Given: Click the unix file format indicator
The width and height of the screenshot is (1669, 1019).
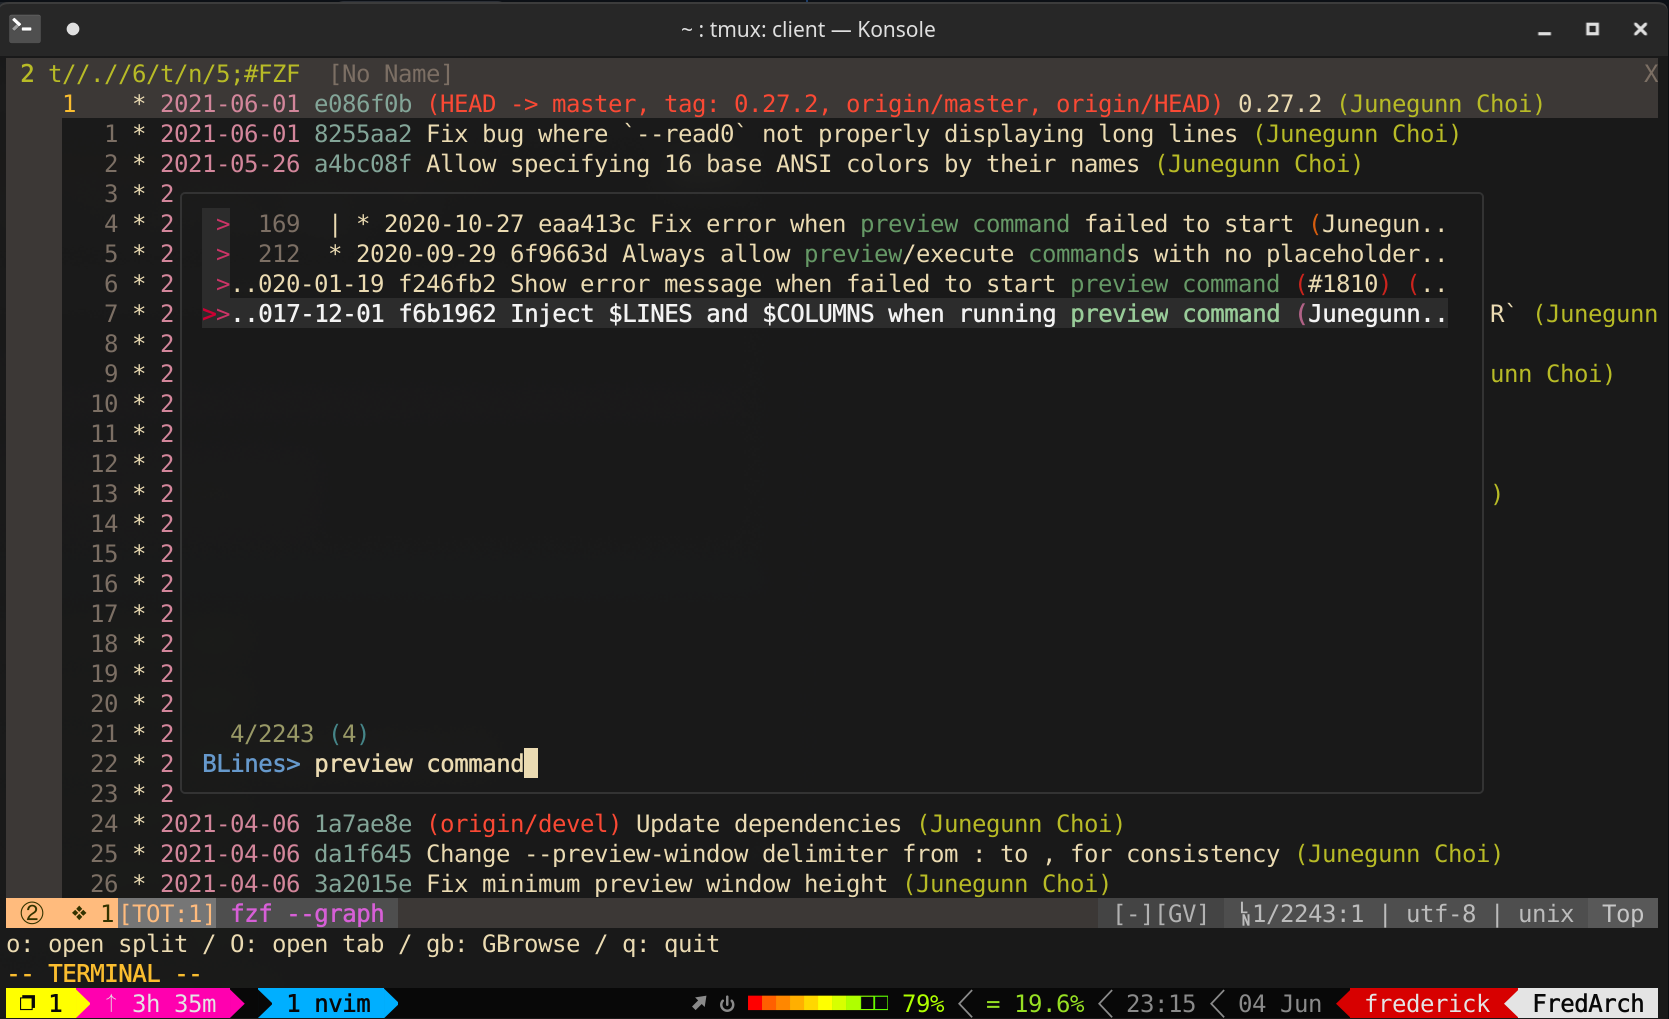Looking at the screenshot, I should [1545, 913].
